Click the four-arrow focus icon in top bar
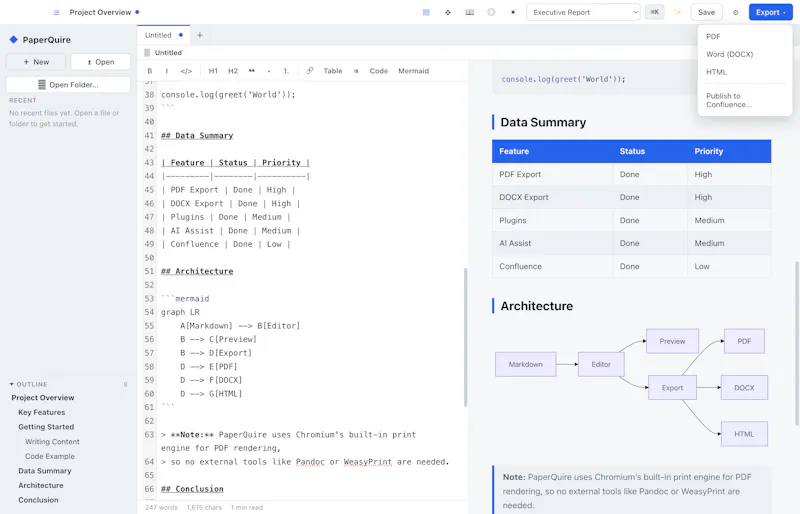Image resolution: width=800 pixels, height=514 pixels. pos(448,12)
